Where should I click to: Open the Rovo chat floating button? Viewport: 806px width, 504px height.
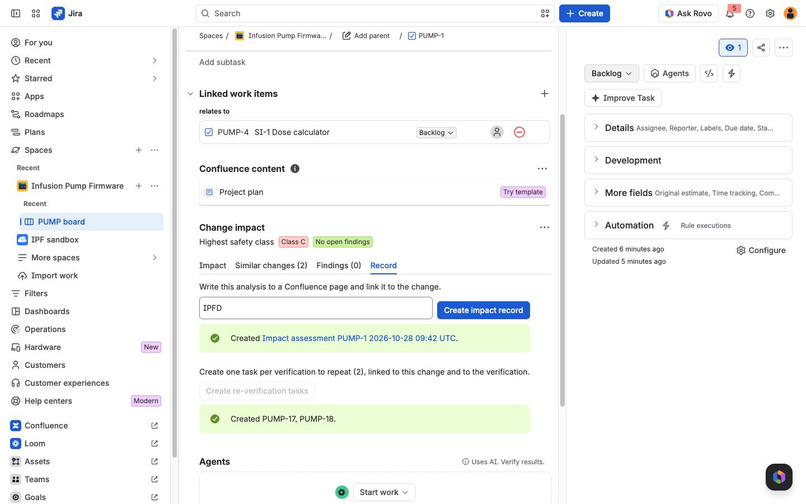click(779, 477)
